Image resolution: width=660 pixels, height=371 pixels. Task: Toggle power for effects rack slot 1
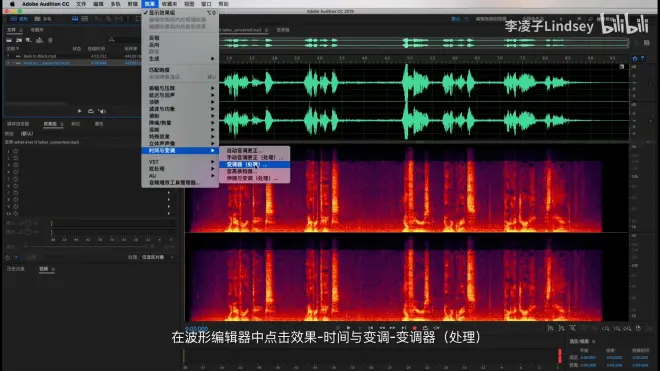tap(16, 151)
